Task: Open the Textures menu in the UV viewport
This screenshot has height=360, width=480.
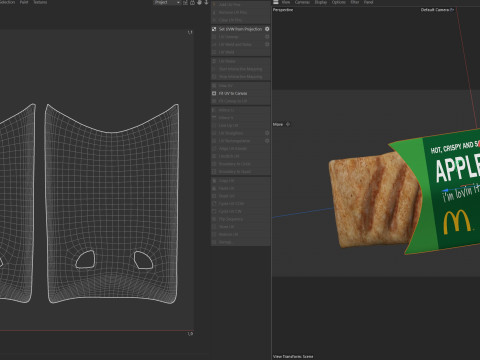Action: pyautogui.click(x=40, y=2)
